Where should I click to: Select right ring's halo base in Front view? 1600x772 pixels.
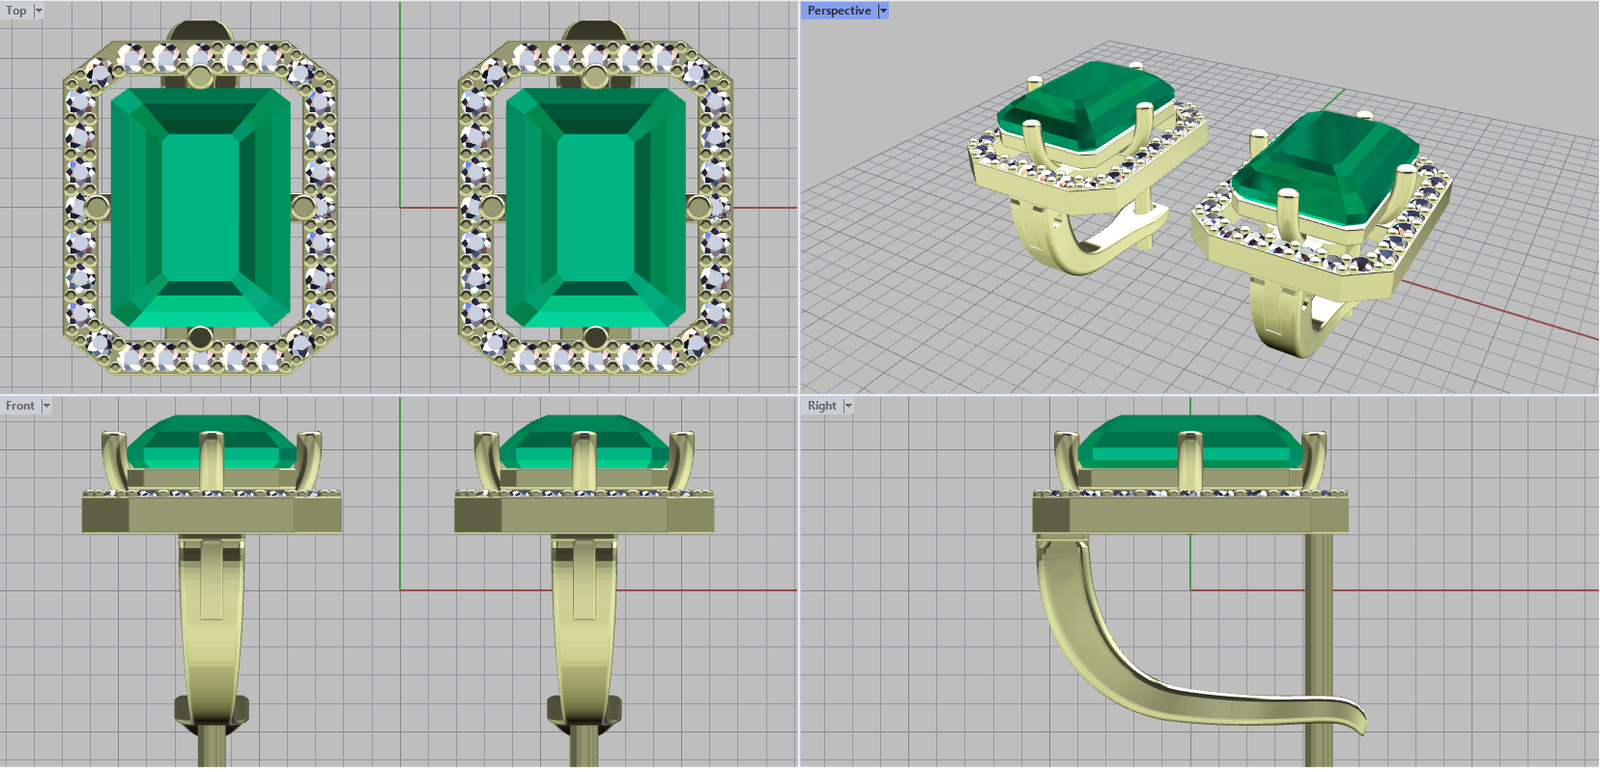(x=583, y=515)
